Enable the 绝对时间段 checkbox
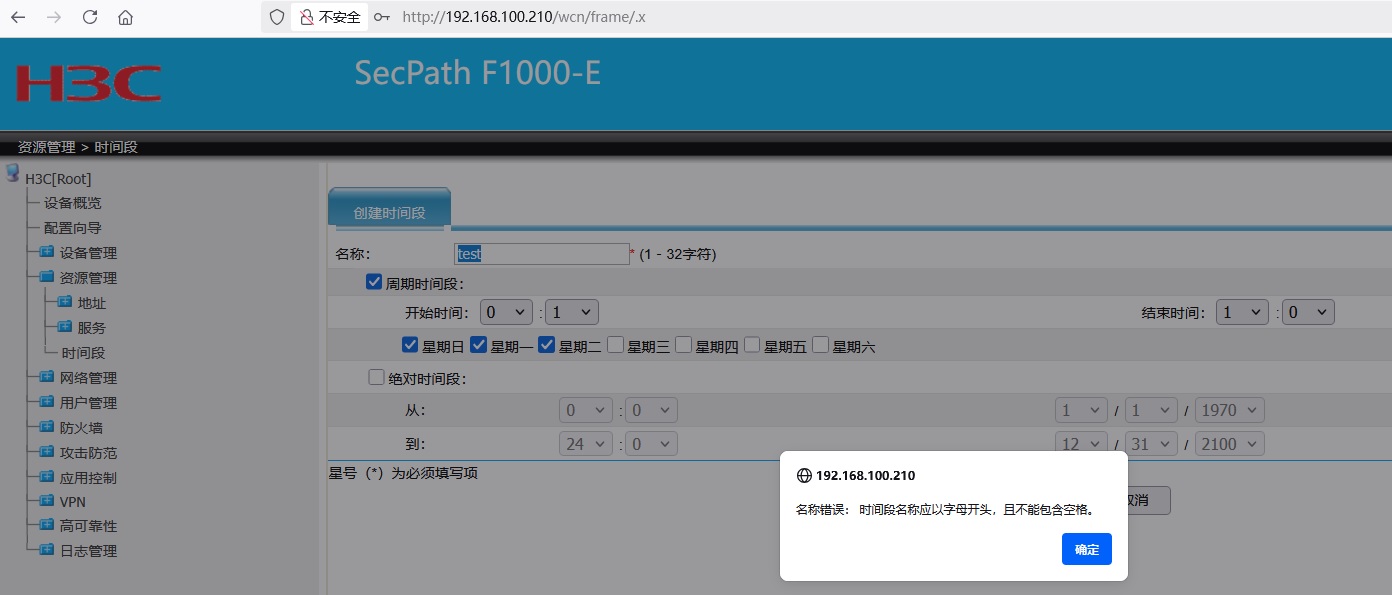Image resolution: width=1392 pixels, height=595 pixels. [x=376, y=378]
